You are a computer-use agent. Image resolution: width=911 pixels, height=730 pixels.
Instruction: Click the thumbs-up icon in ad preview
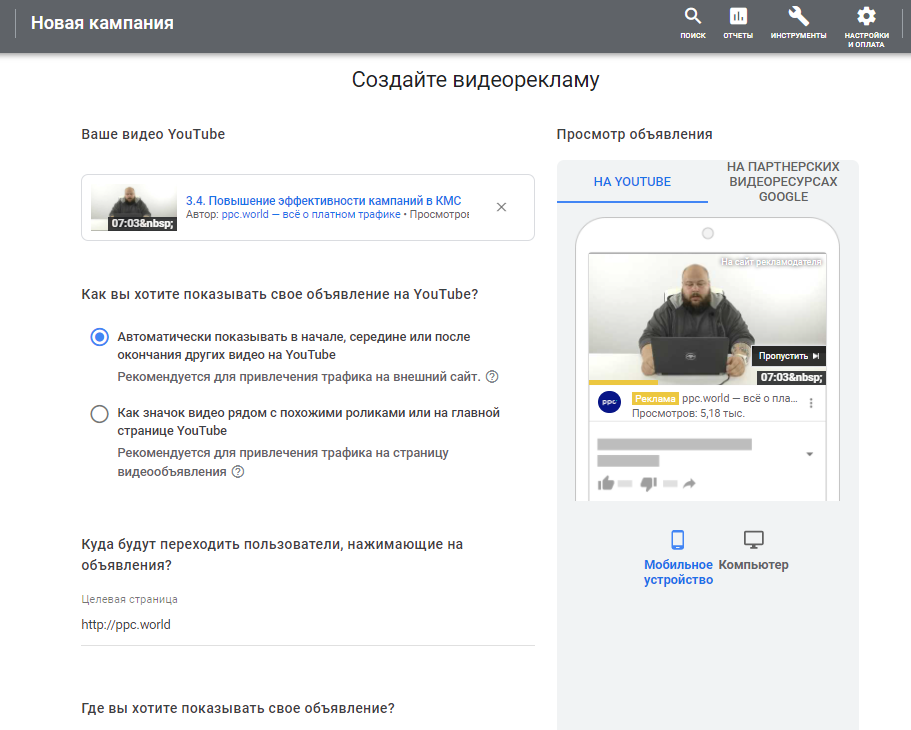pyautogui.click(x=606, y=483)
